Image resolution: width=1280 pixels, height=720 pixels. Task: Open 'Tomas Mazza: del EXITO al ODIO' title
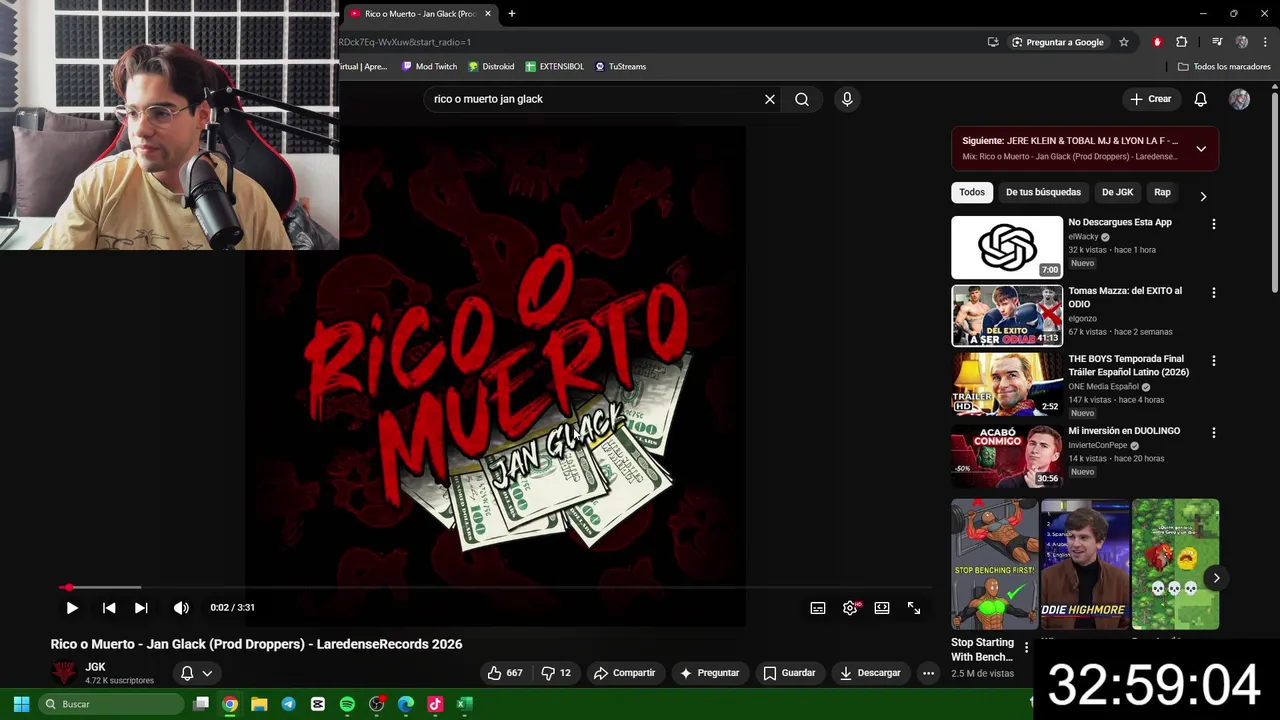coord(1125,297)
